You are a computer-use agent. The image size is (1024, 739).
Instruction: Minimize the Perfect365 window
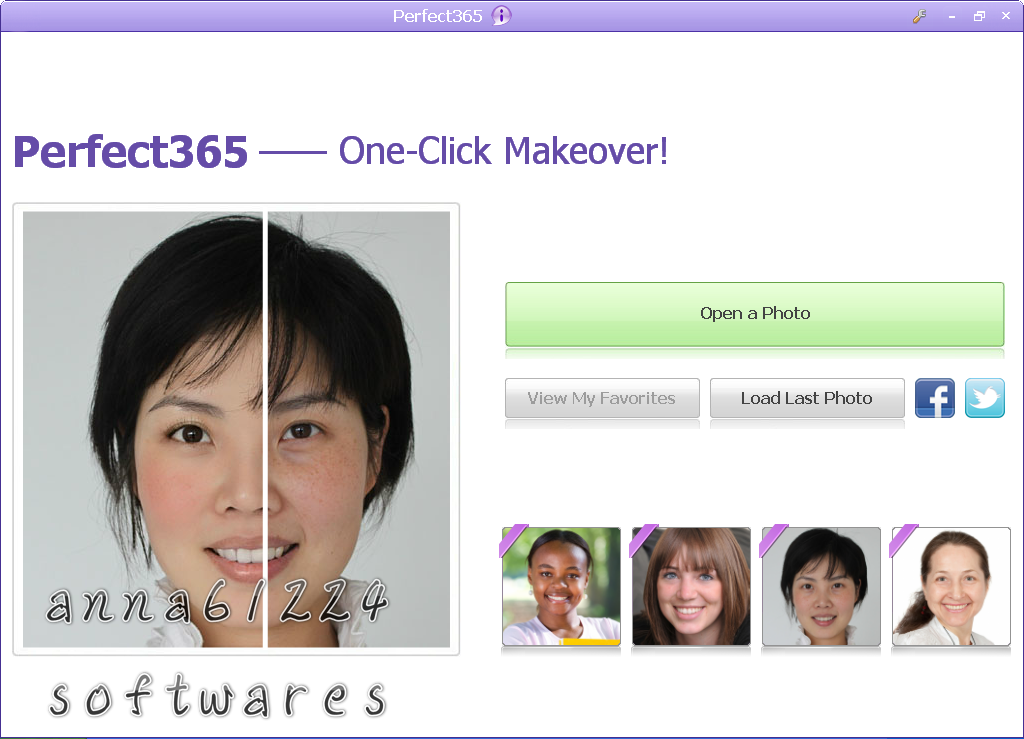[x=952, y=16]
